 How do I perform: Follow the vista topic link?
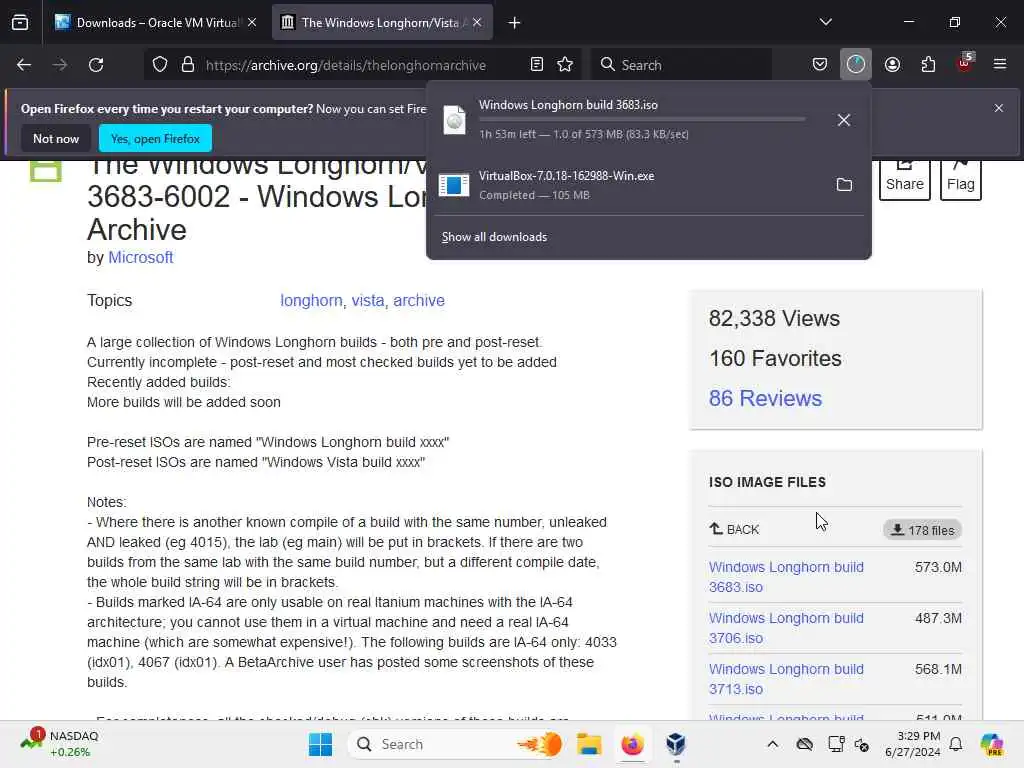(368, 300)
